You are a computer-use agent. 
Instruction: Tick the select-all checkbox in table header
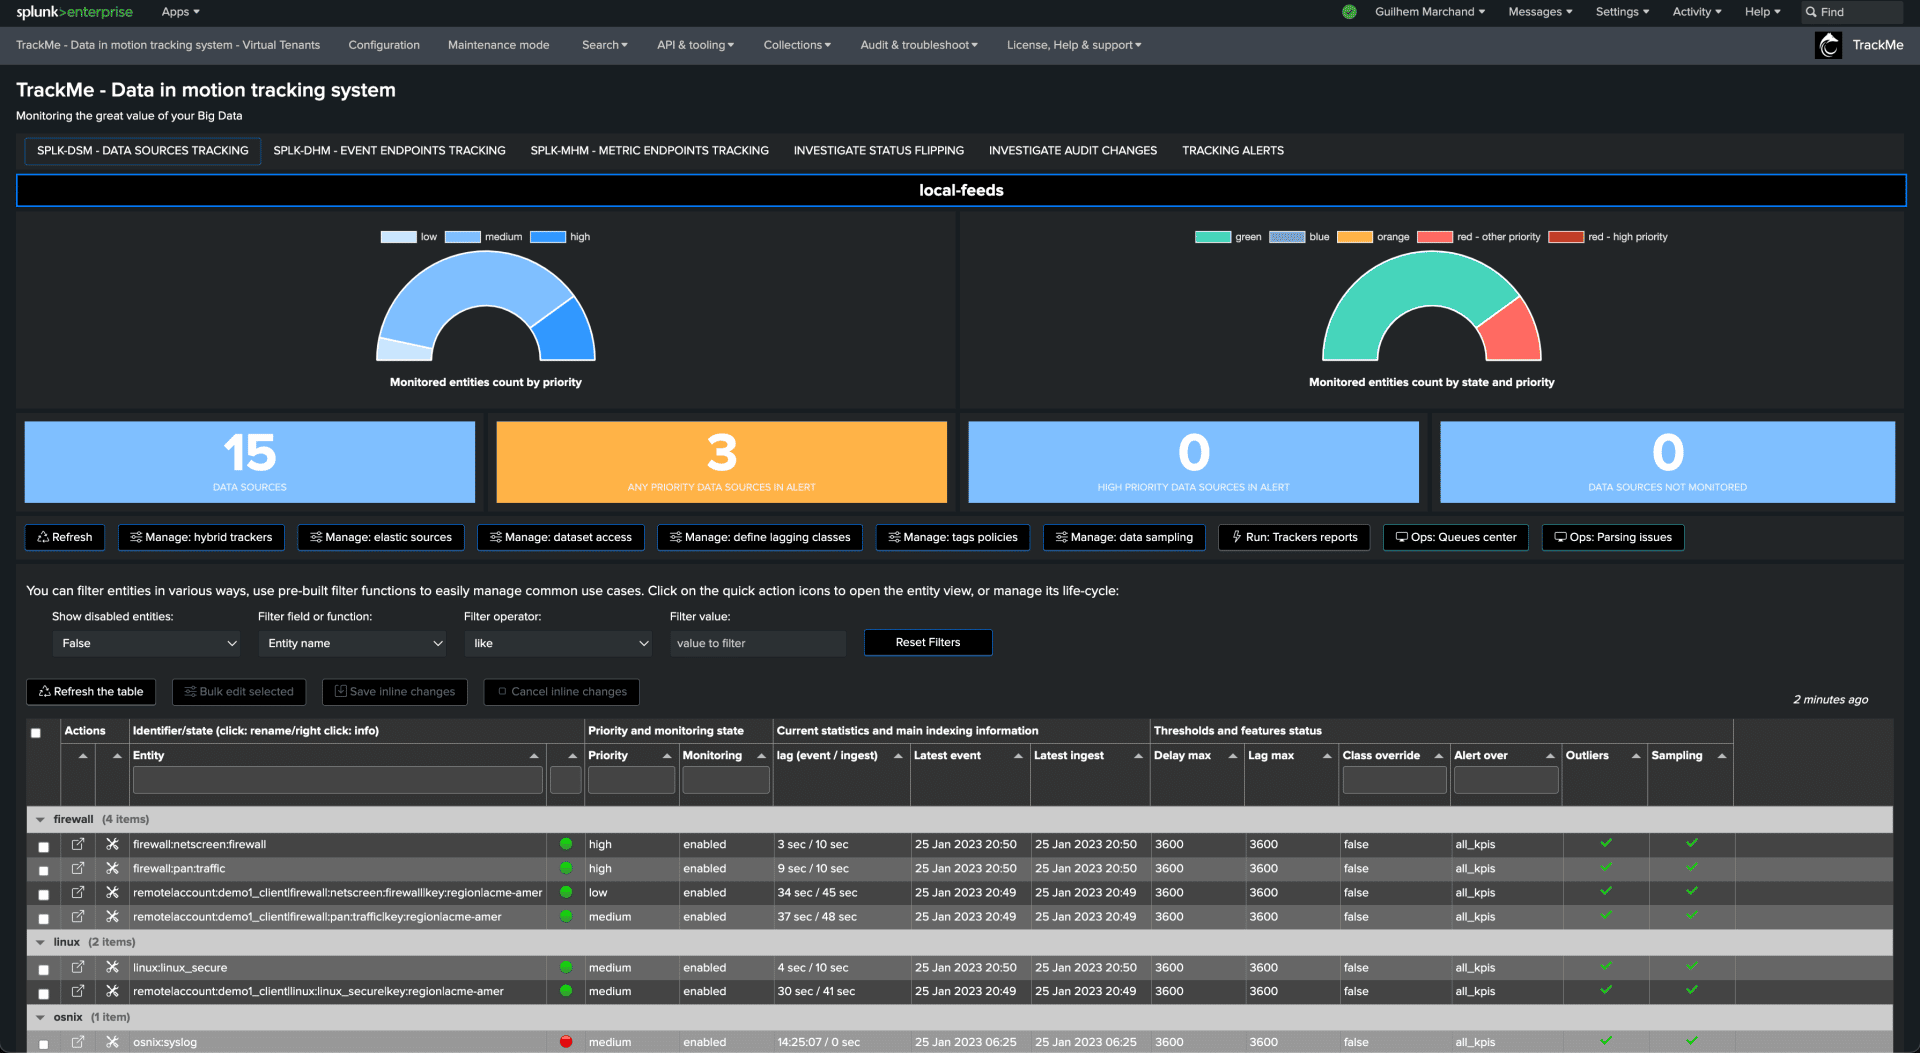point(36,733)
